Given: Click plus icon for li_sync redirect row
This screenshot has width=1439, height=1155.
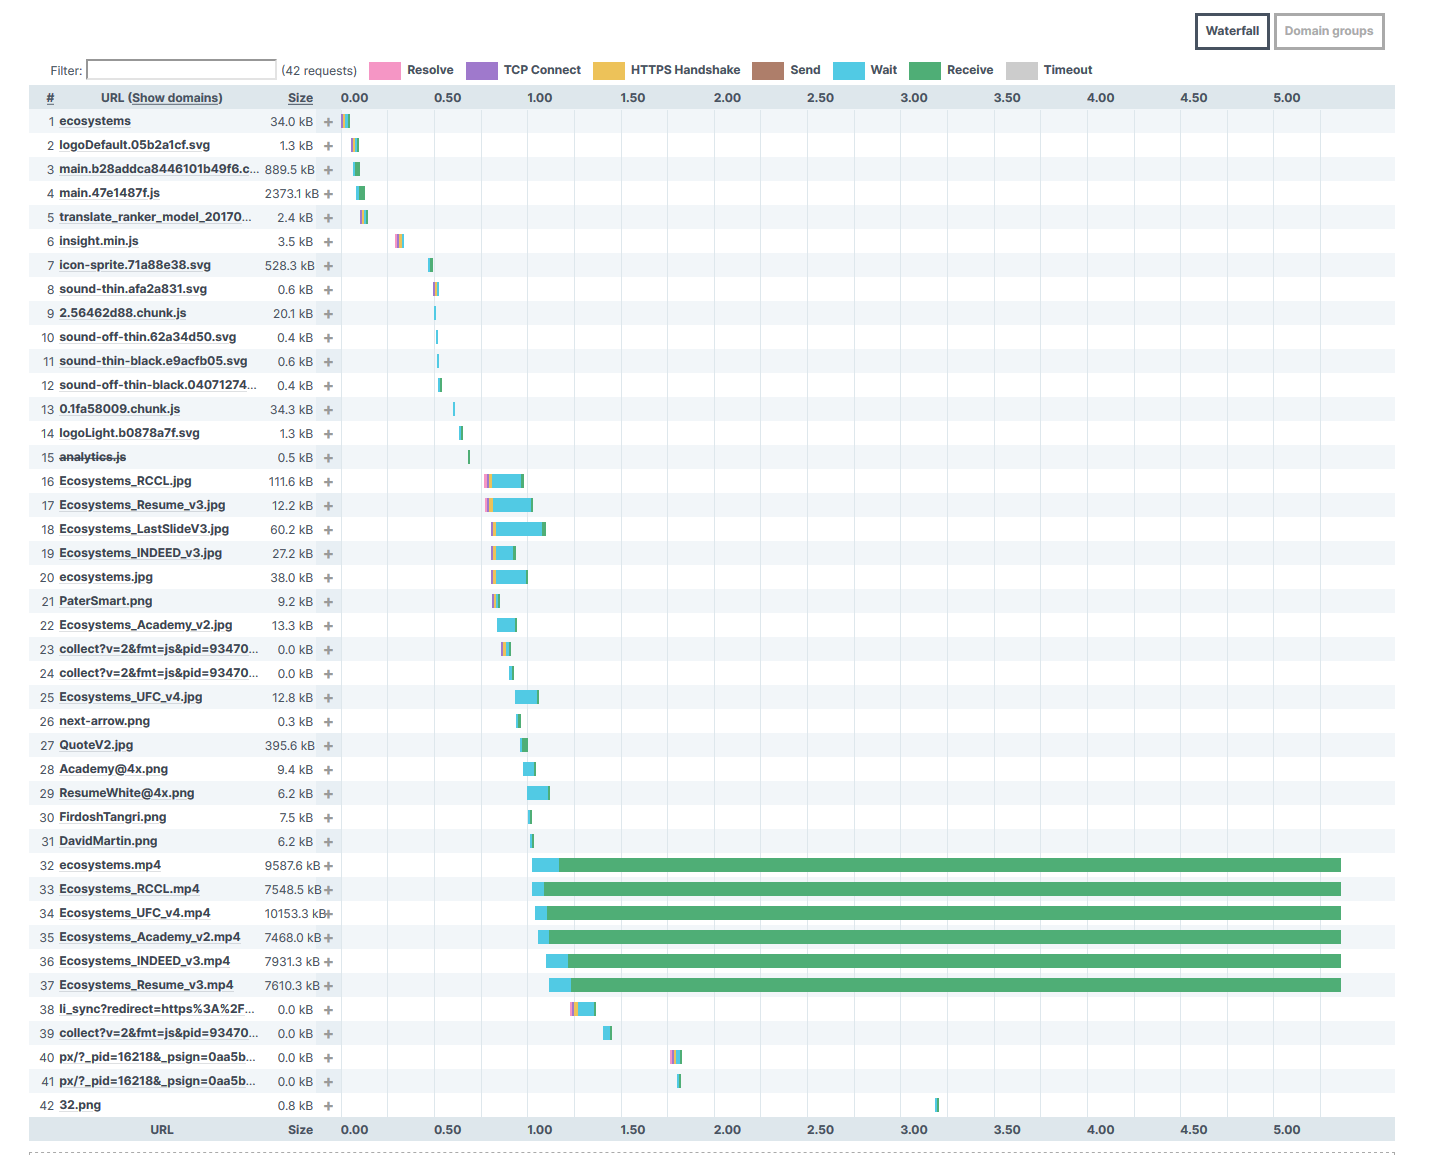Looking at the screenshot, I should 328,1010.
